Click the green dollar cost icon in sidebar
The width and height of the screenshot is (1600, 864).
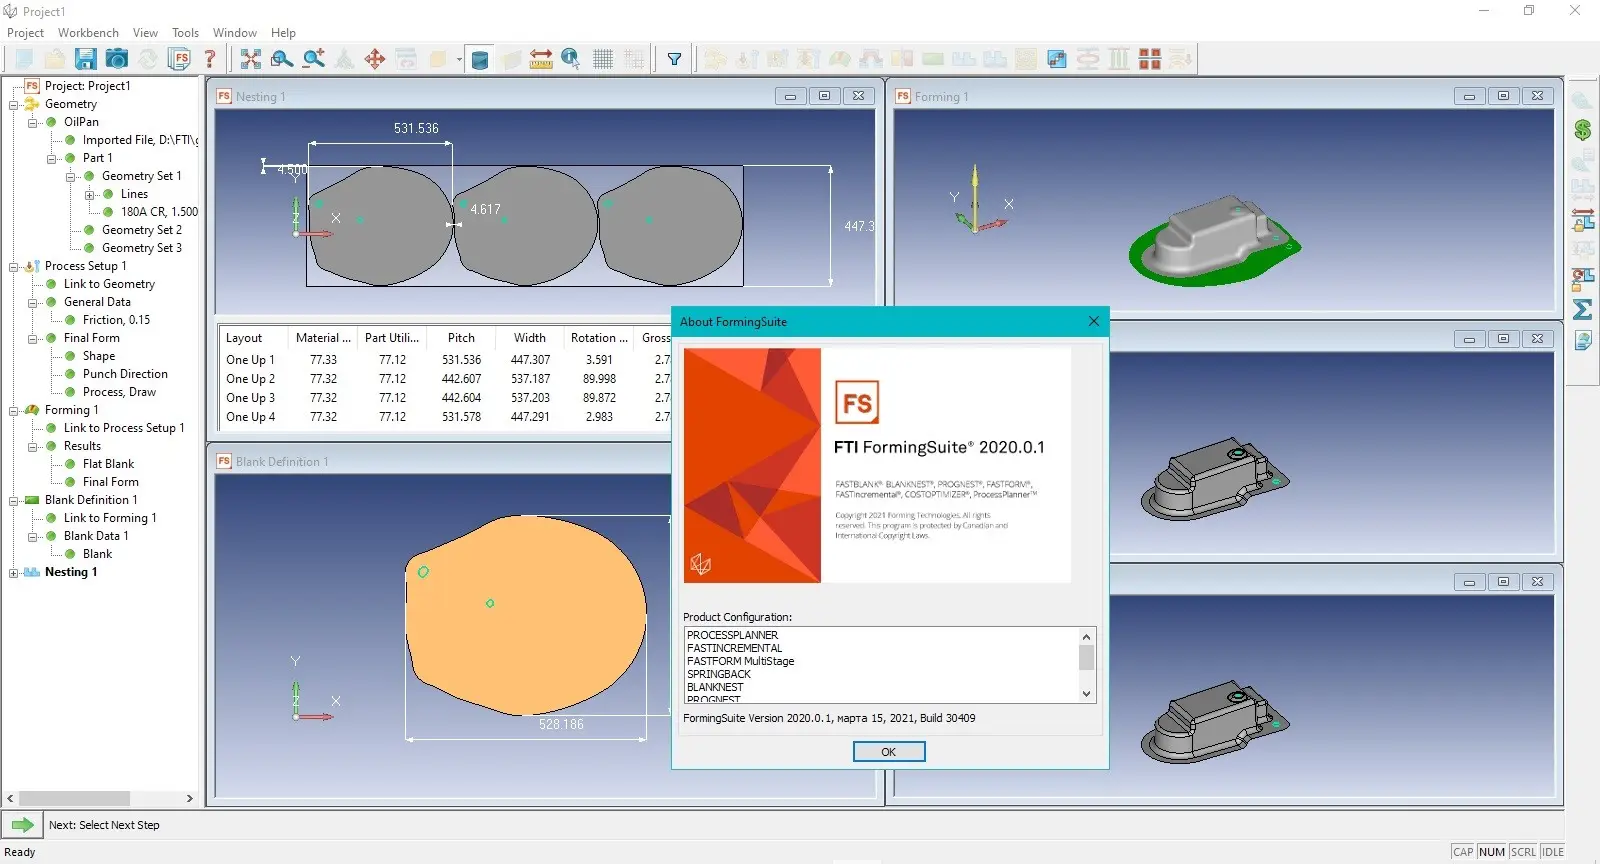pyautogui.click(x=1582, y=130)
